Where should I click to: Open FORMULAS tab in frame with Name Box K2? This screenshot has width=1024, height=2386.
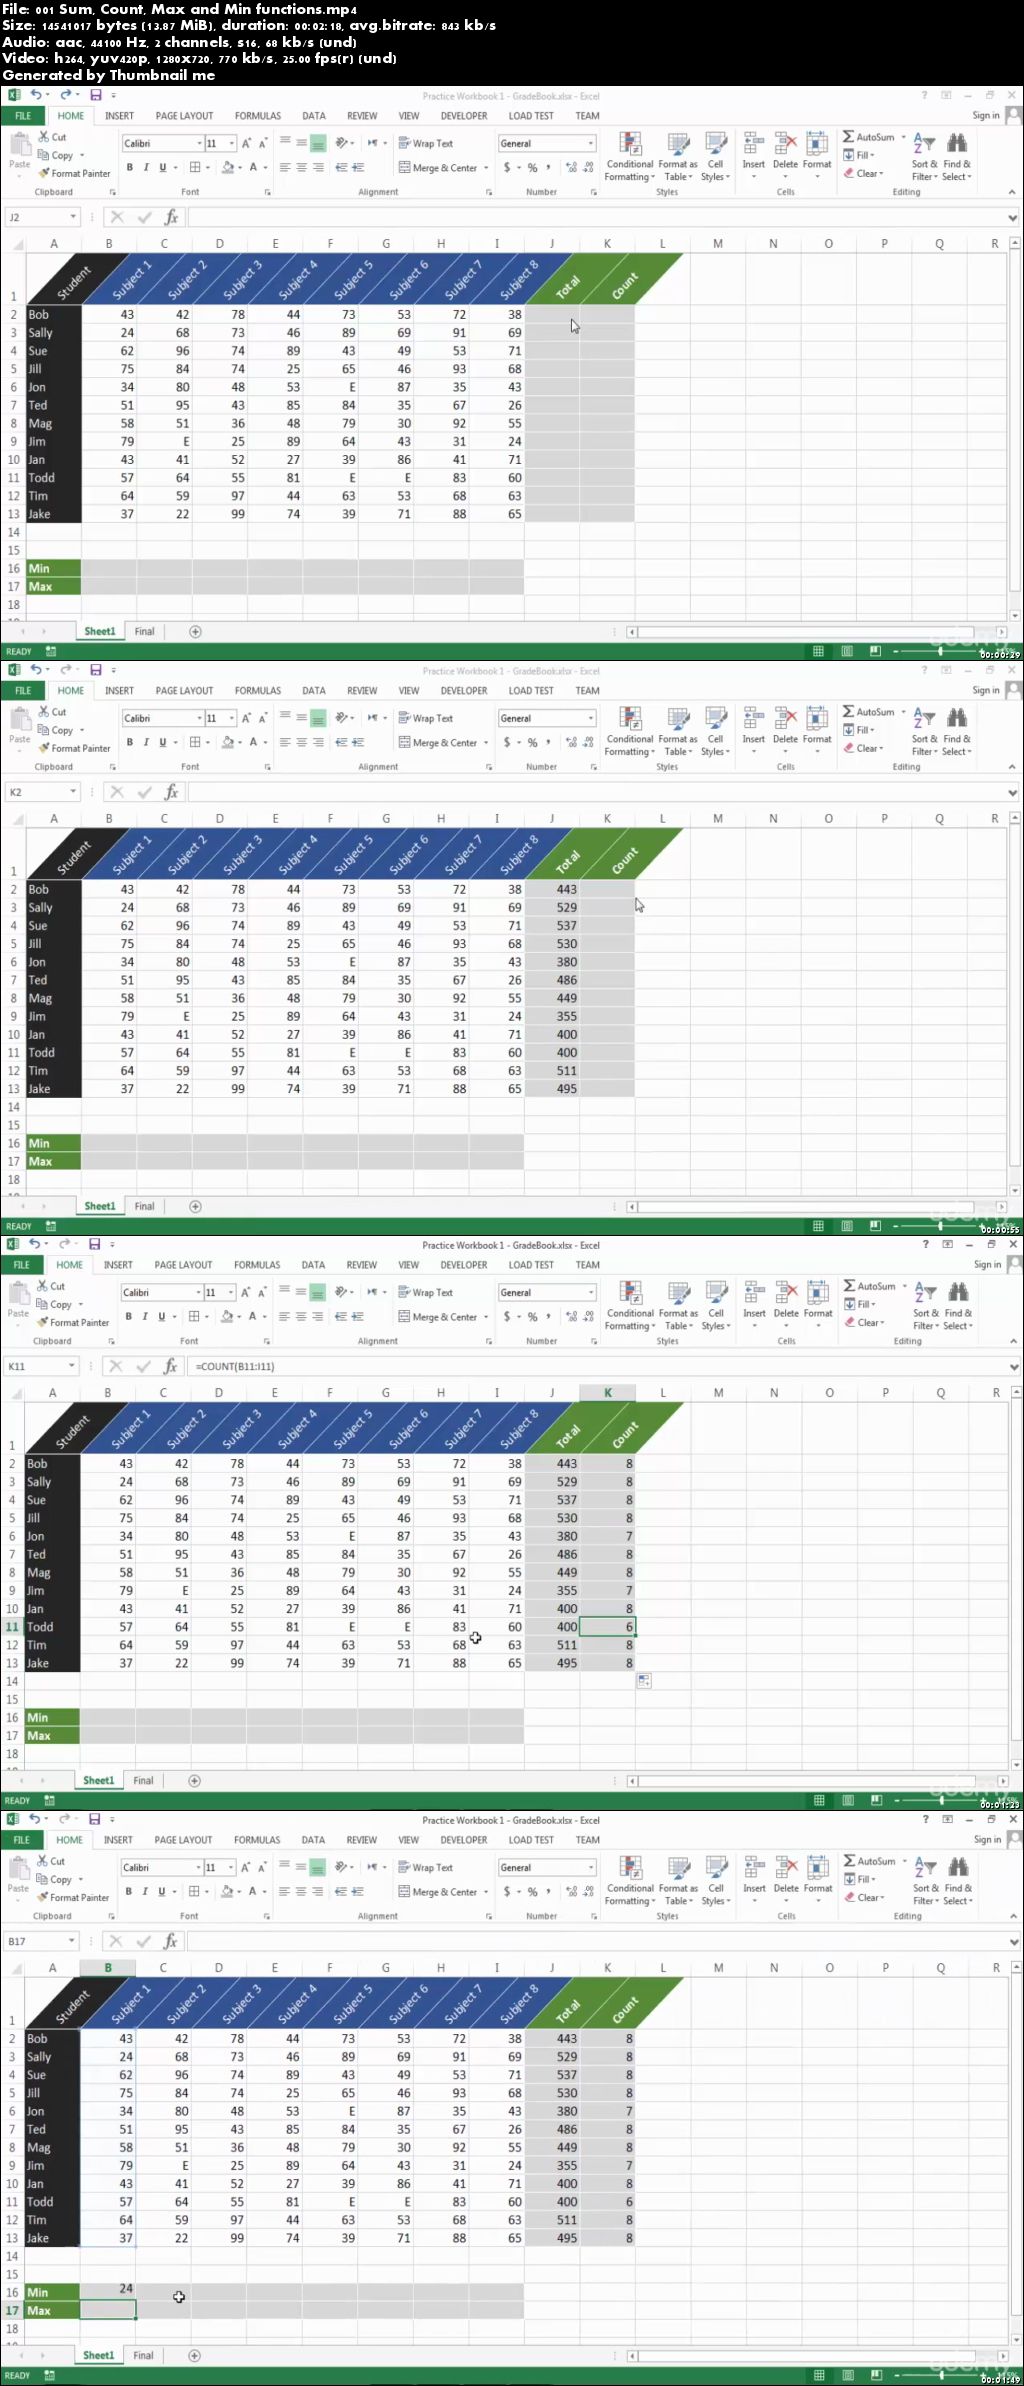[258, 690]
